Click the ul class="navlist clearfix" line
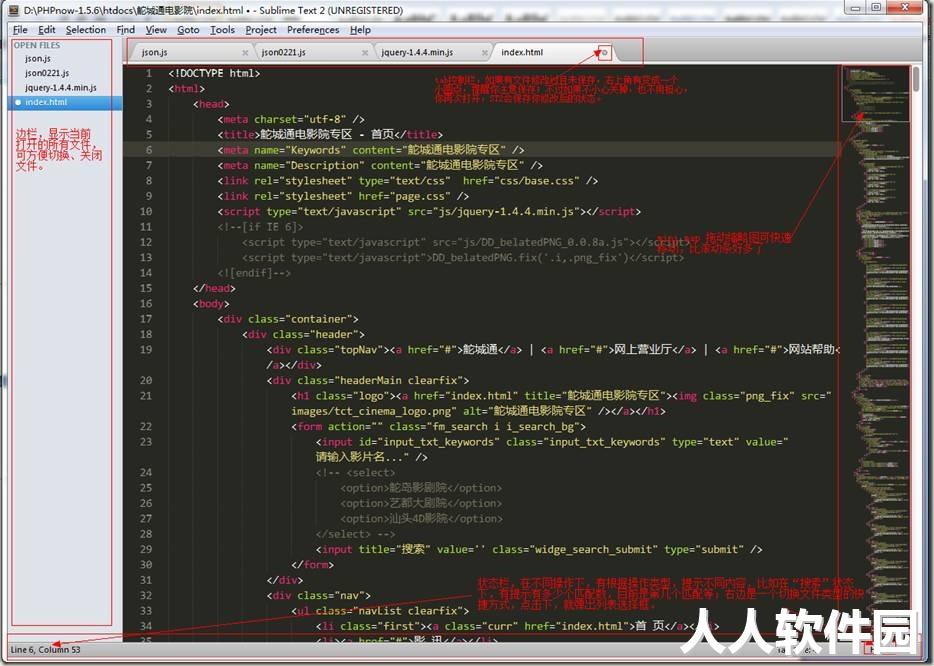The image size is (934, 666). tap(380, 611)
